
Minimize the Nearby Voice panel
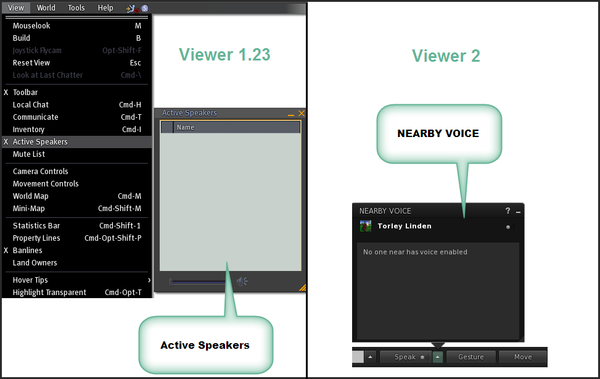point(518,212)
